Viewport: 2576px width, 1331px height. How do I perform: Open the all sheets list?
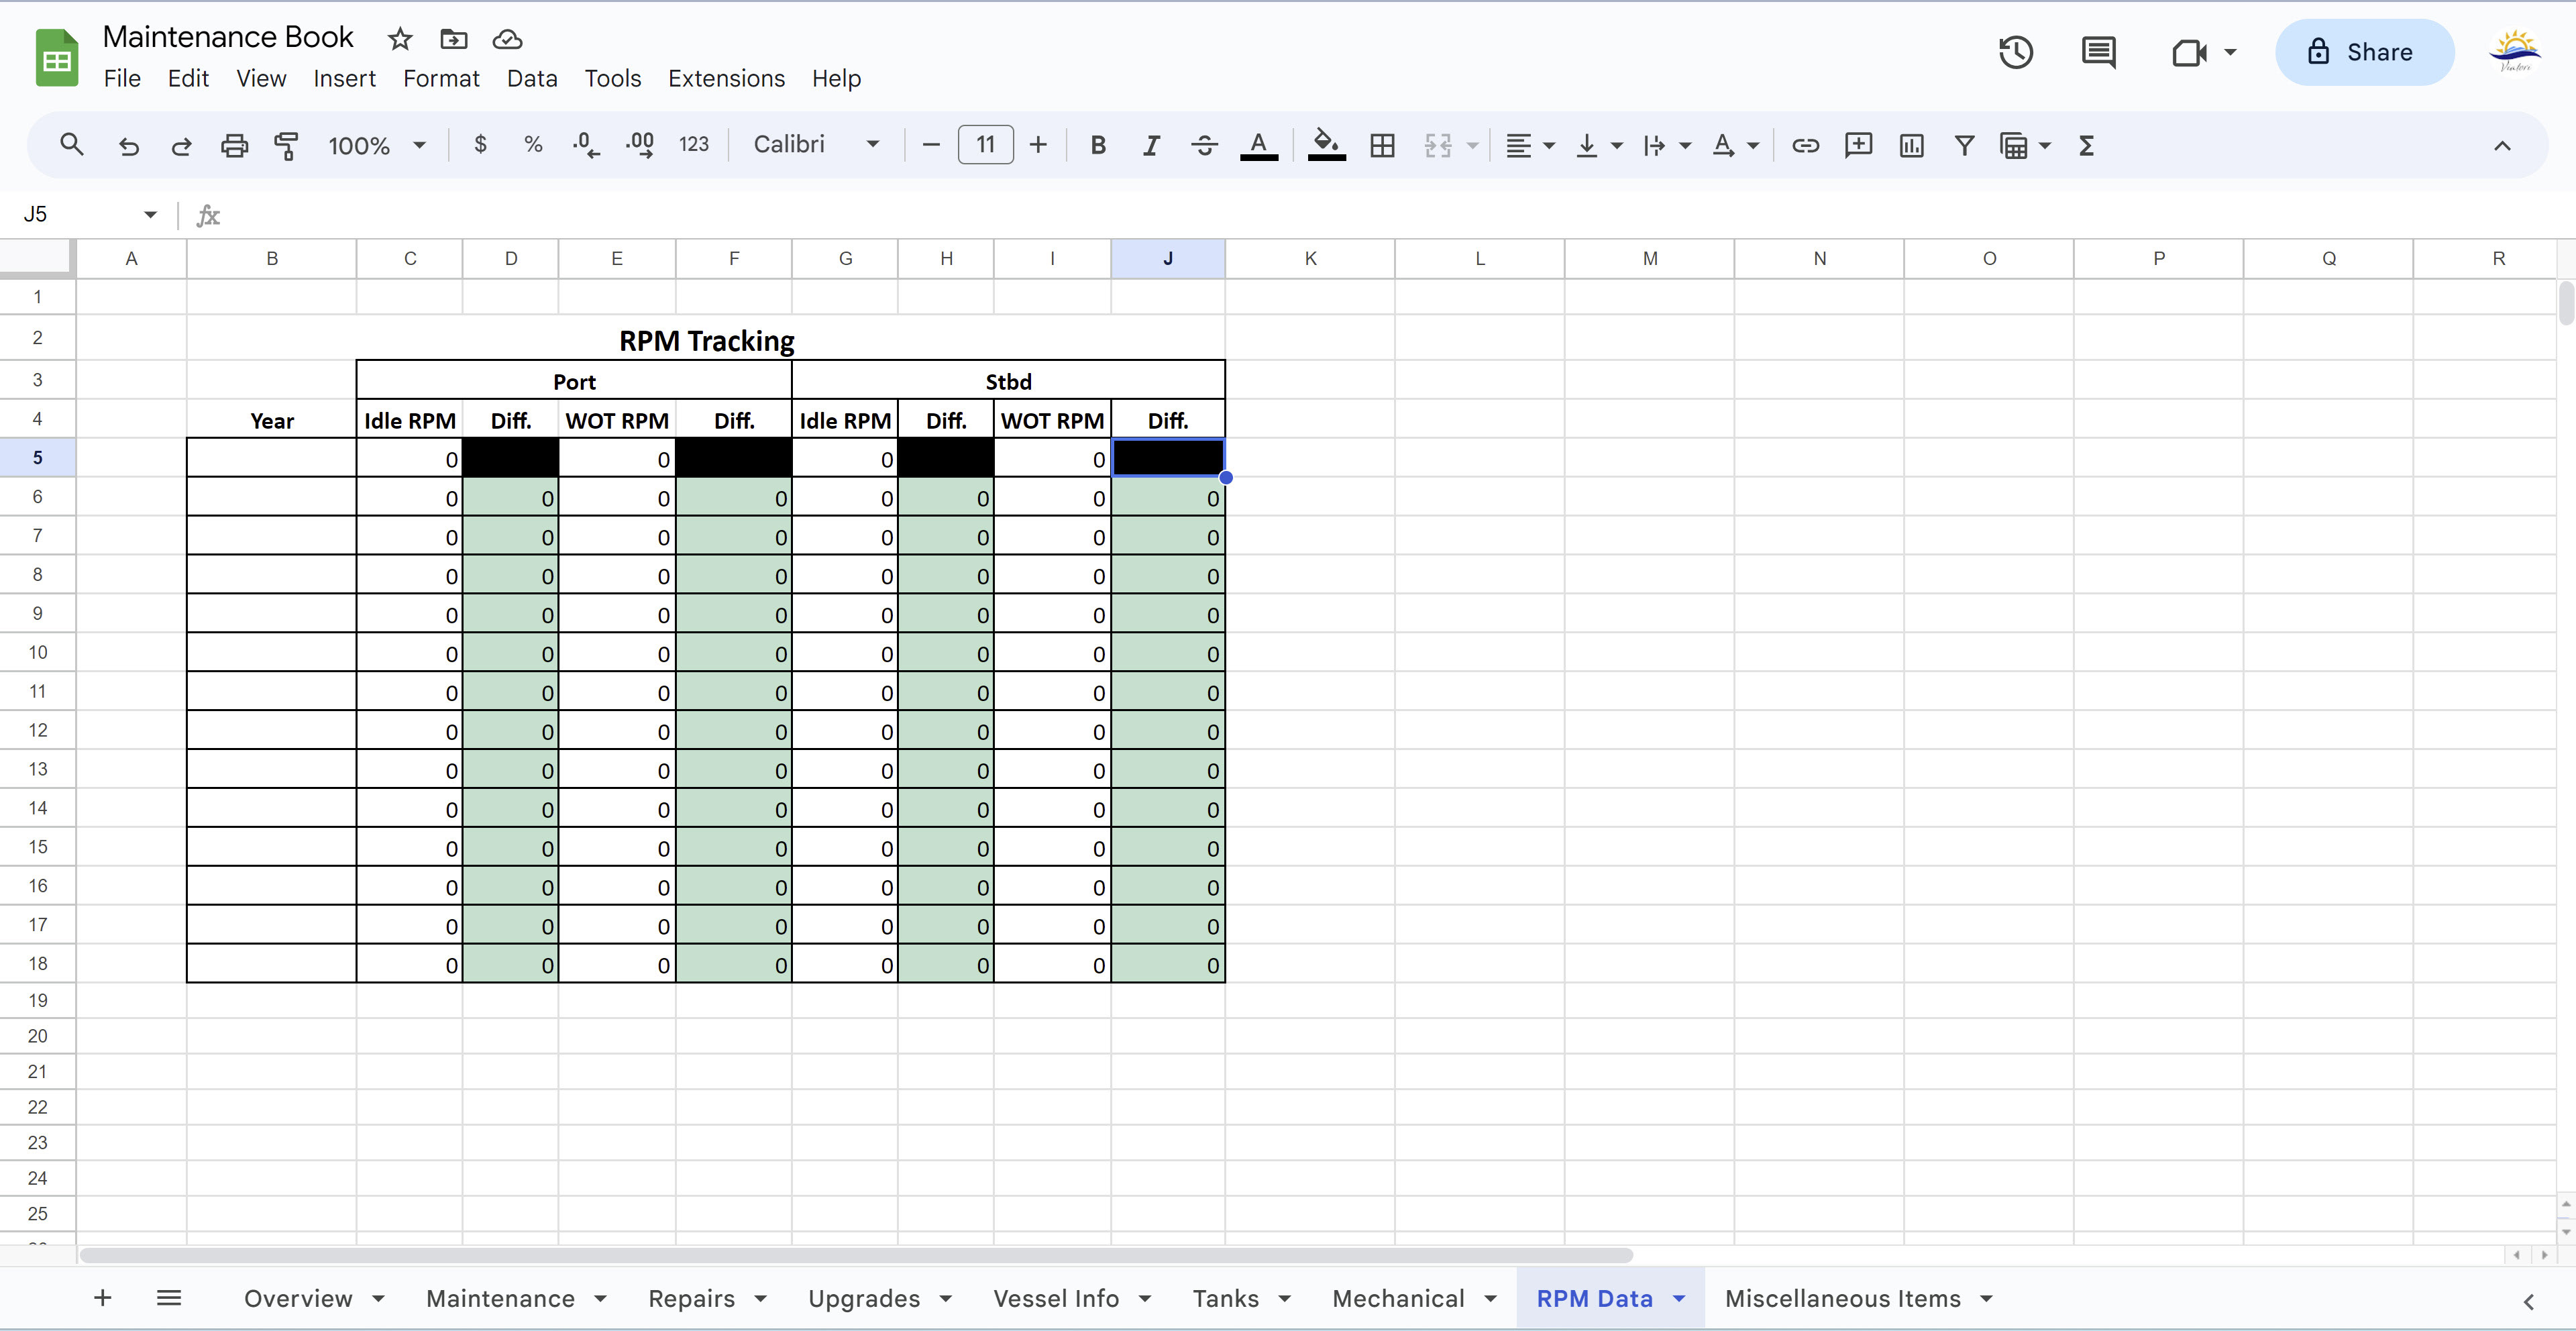coord(169,1298)
